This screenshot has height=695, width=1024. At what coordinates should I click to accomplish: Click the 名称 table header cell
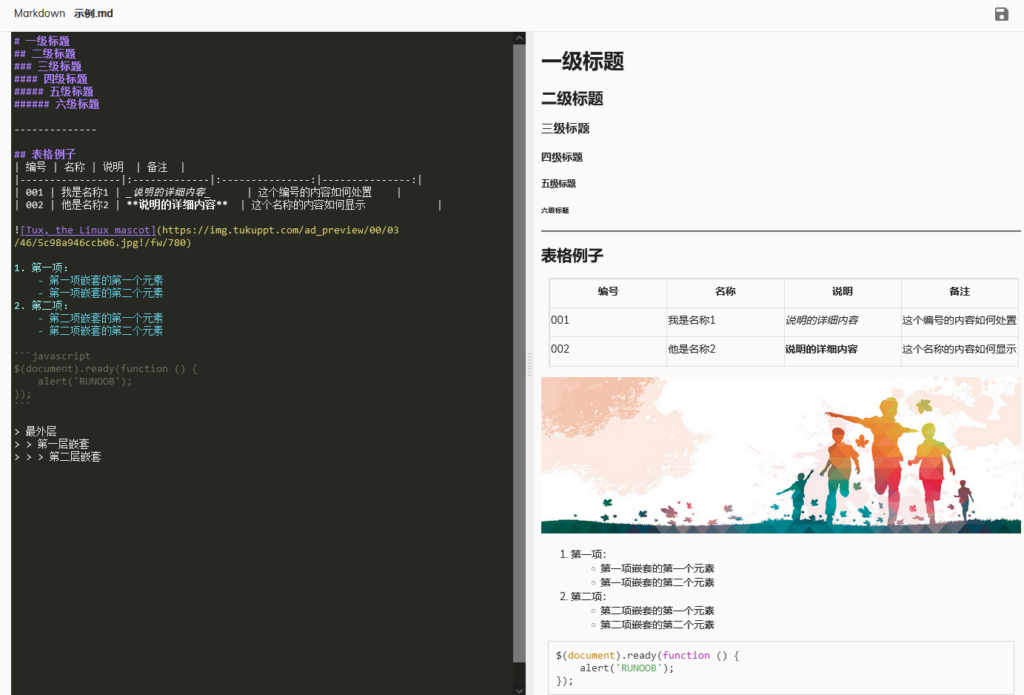tap(725, 292)
